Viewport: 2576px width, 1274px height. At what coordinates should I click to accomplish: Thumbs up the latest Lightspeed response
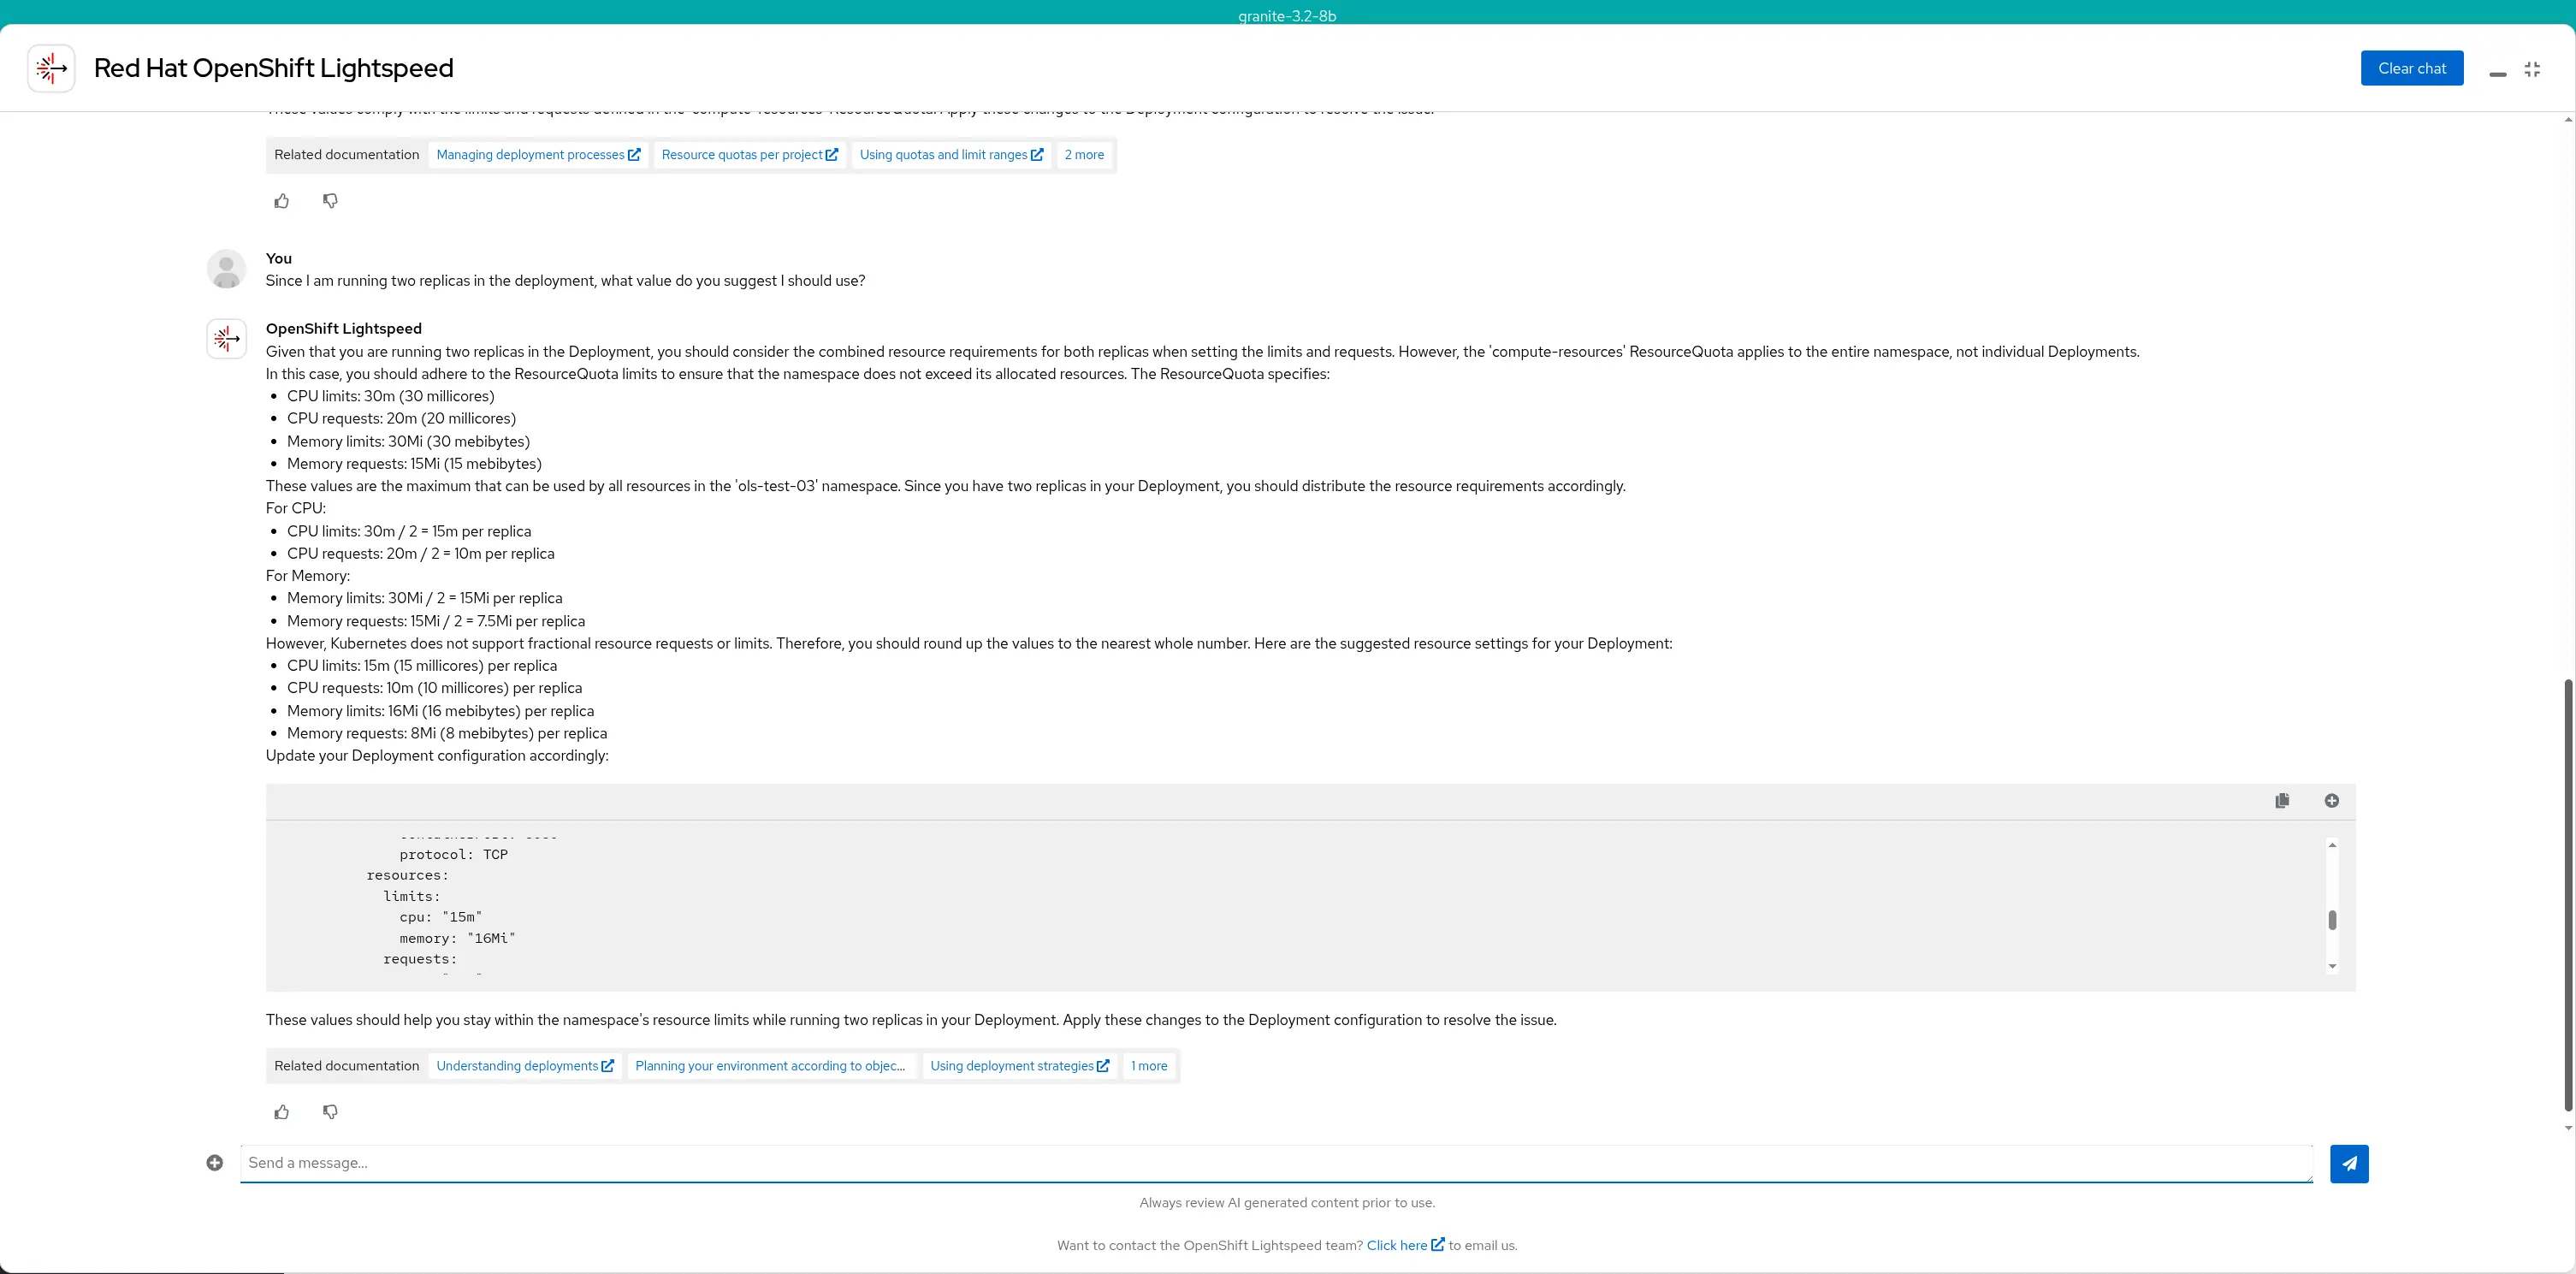pos(282,1112)
